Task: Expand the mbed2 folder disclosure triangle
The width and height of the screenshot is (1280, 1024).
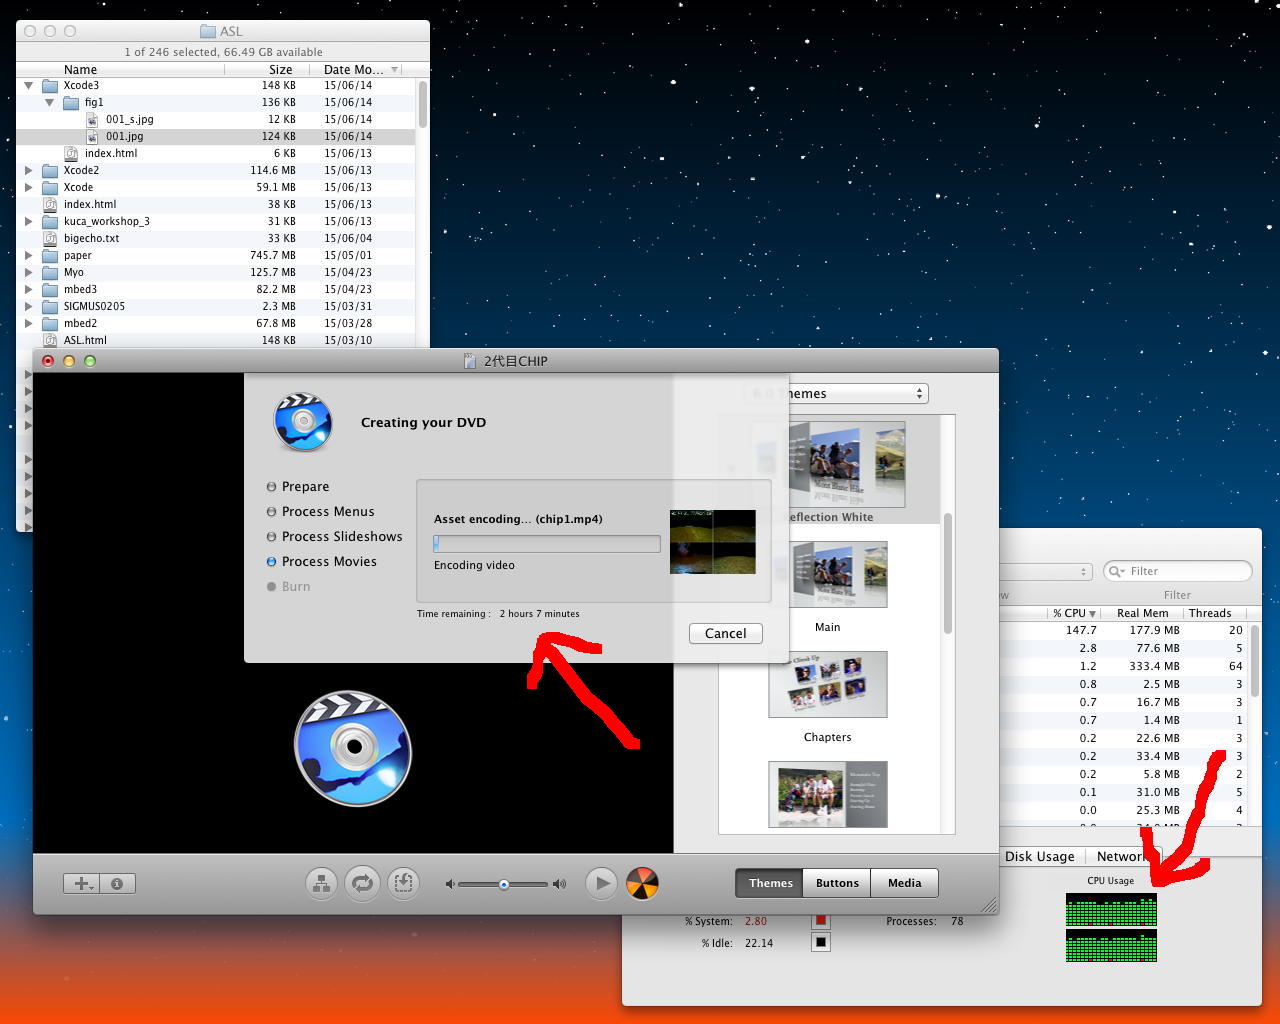Action: pos(29,323)
